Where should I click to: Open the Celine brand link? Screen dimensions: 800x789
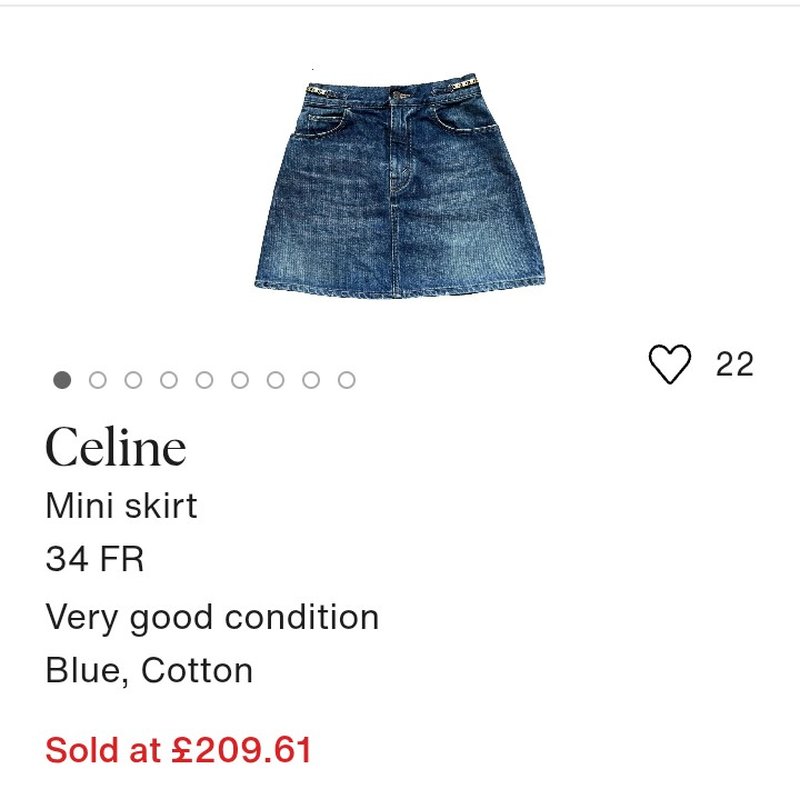pyautogui.click(x=115, y=449)
